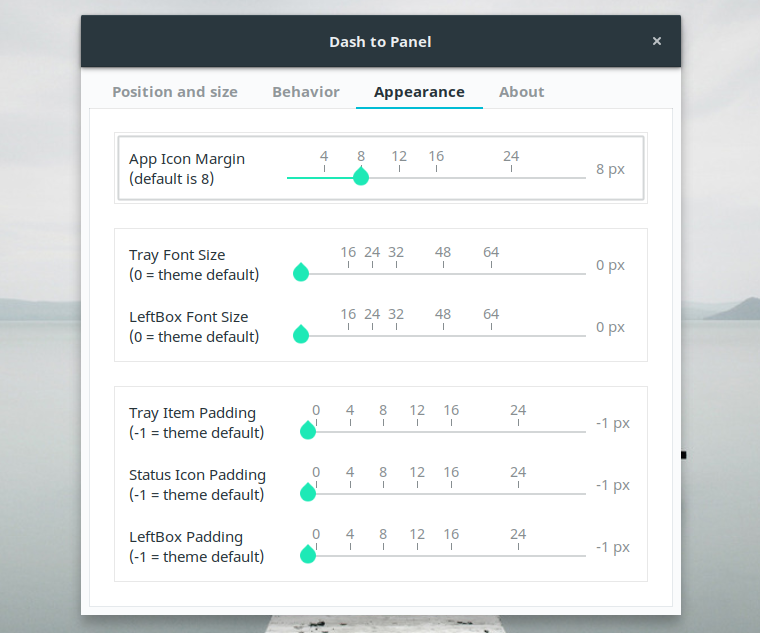
Task: Open the About tab
Action: click(x=522, y=92)
